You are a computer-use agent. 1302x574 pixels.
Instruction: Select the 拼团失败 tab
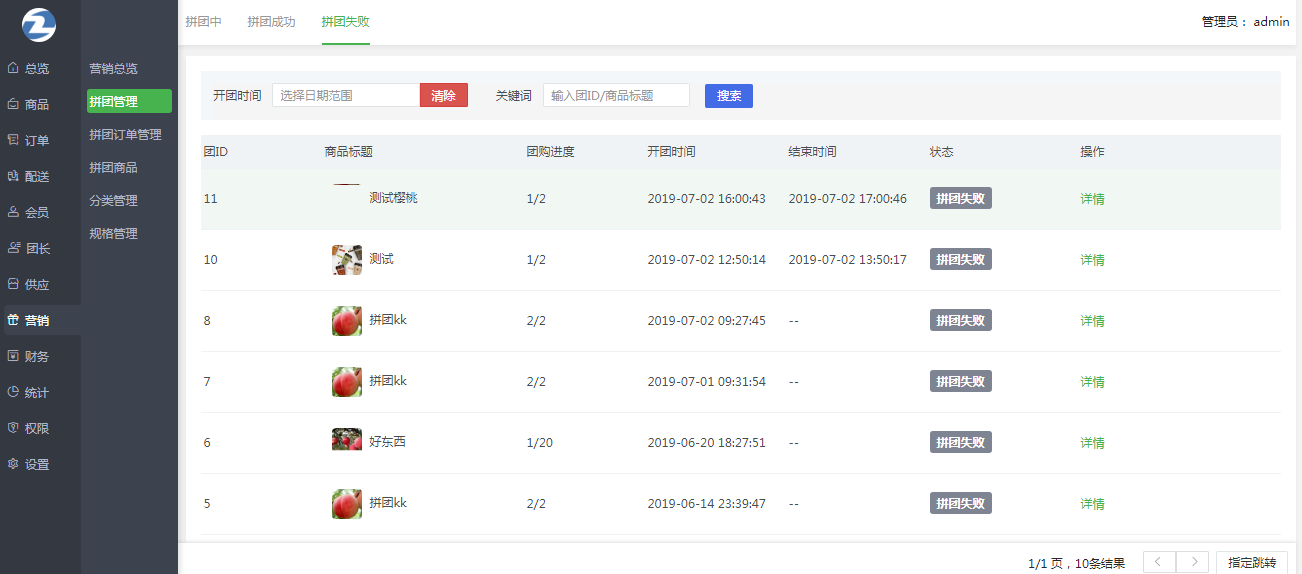coord(345,22)
